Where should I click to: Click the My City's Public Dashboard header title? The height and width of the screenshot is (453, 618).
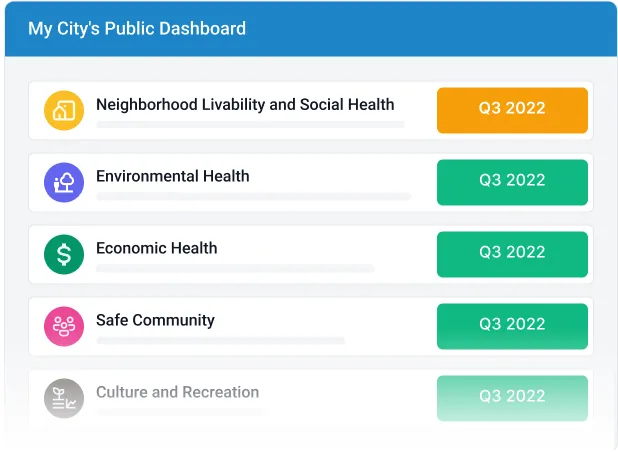137,29
